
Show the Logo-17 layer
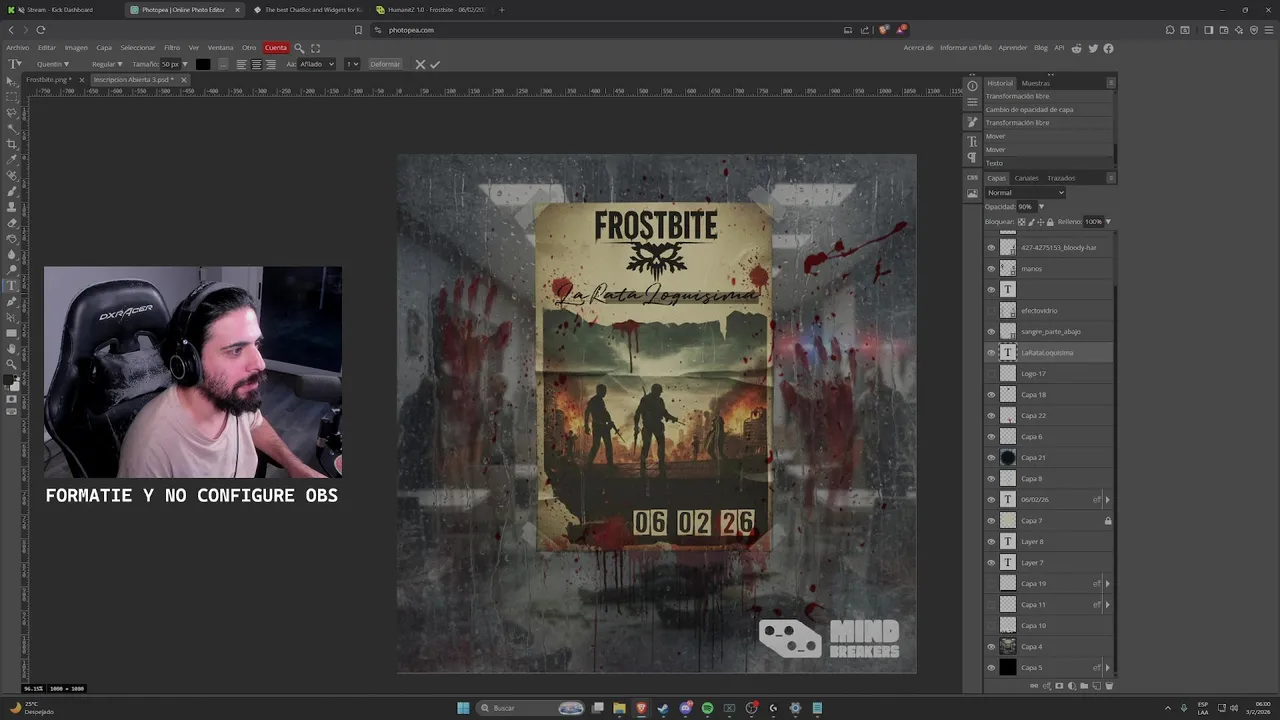pyautogui.click(x=991, y=374)
